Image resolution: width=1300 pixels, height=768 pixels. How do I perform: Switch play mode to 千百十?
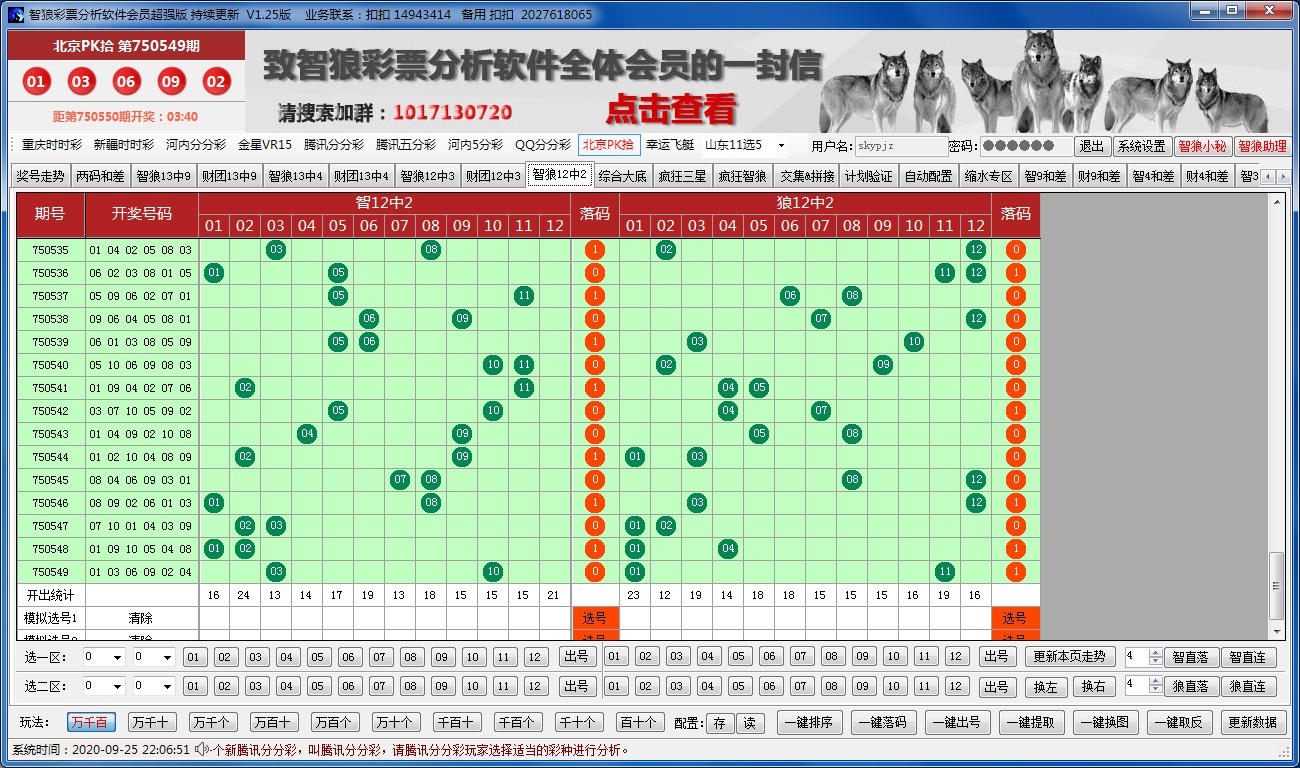coord(456,722)
